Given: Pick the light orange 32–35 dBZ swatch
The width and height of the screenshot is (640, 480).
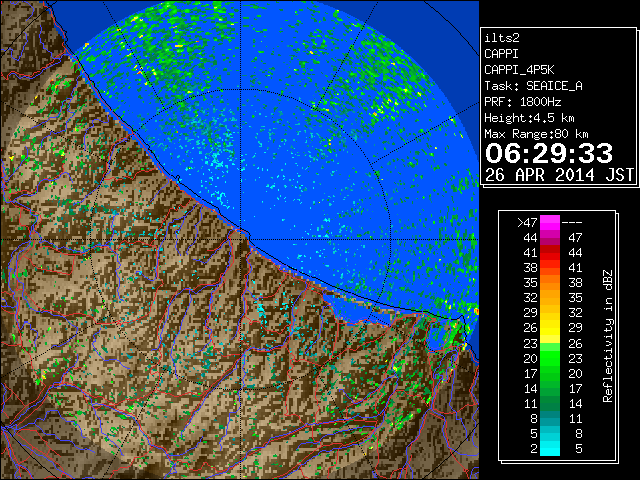Looking at the screenshot, I should tap(550, 298).
